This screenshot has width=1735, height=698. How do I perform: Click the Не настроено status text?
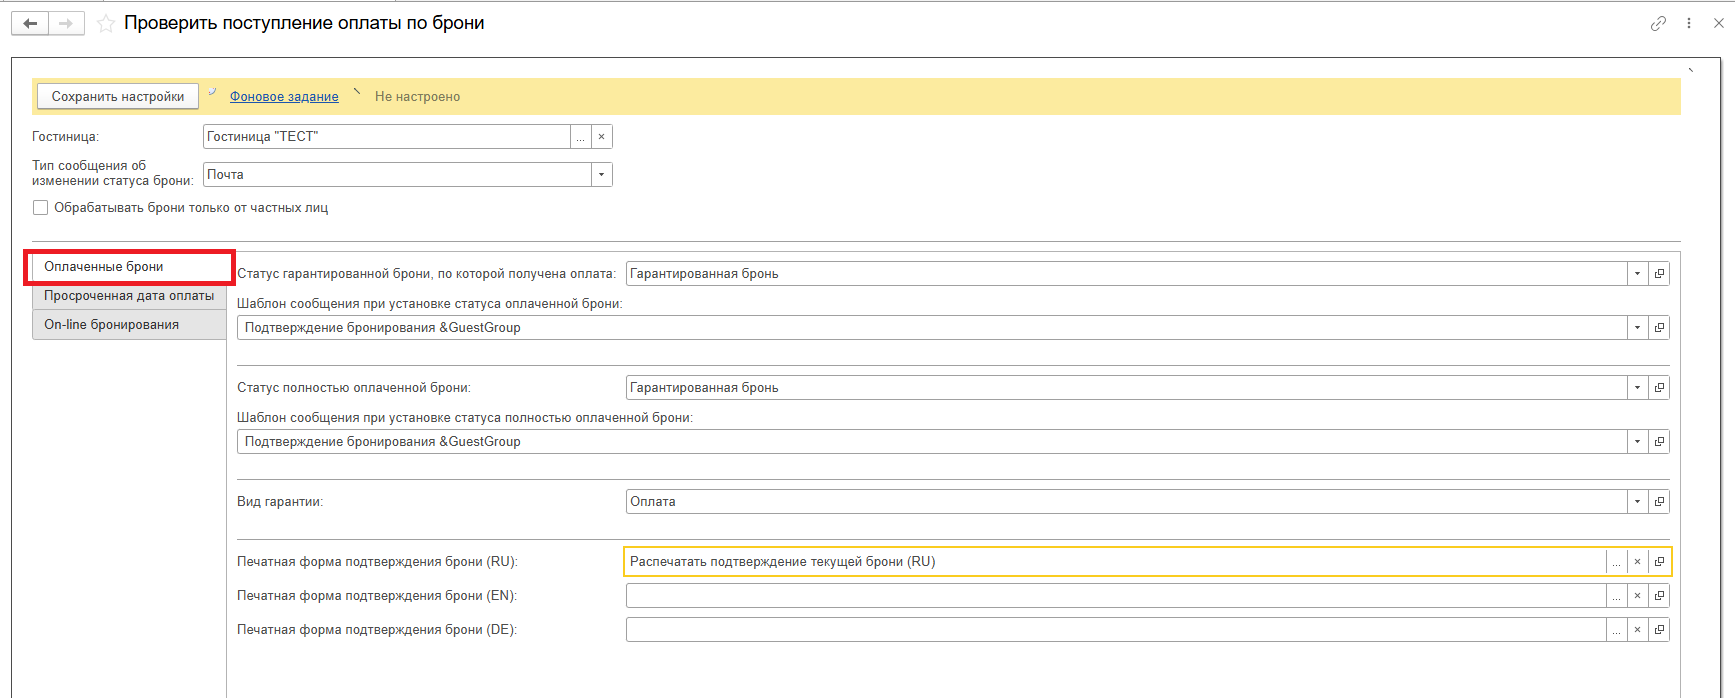(x=417, y=97)
